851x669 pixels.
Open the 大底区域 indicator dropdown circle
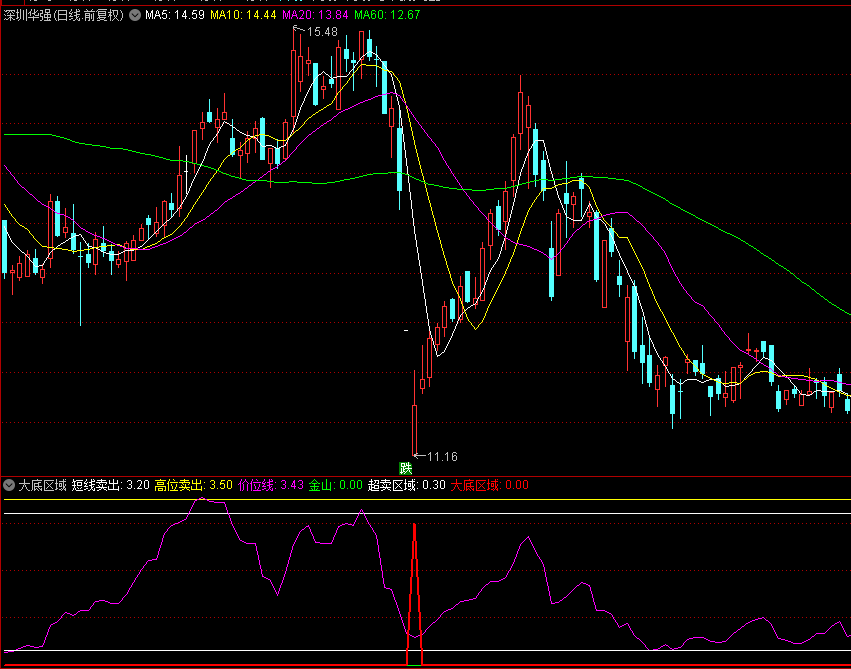coord(9,485)
